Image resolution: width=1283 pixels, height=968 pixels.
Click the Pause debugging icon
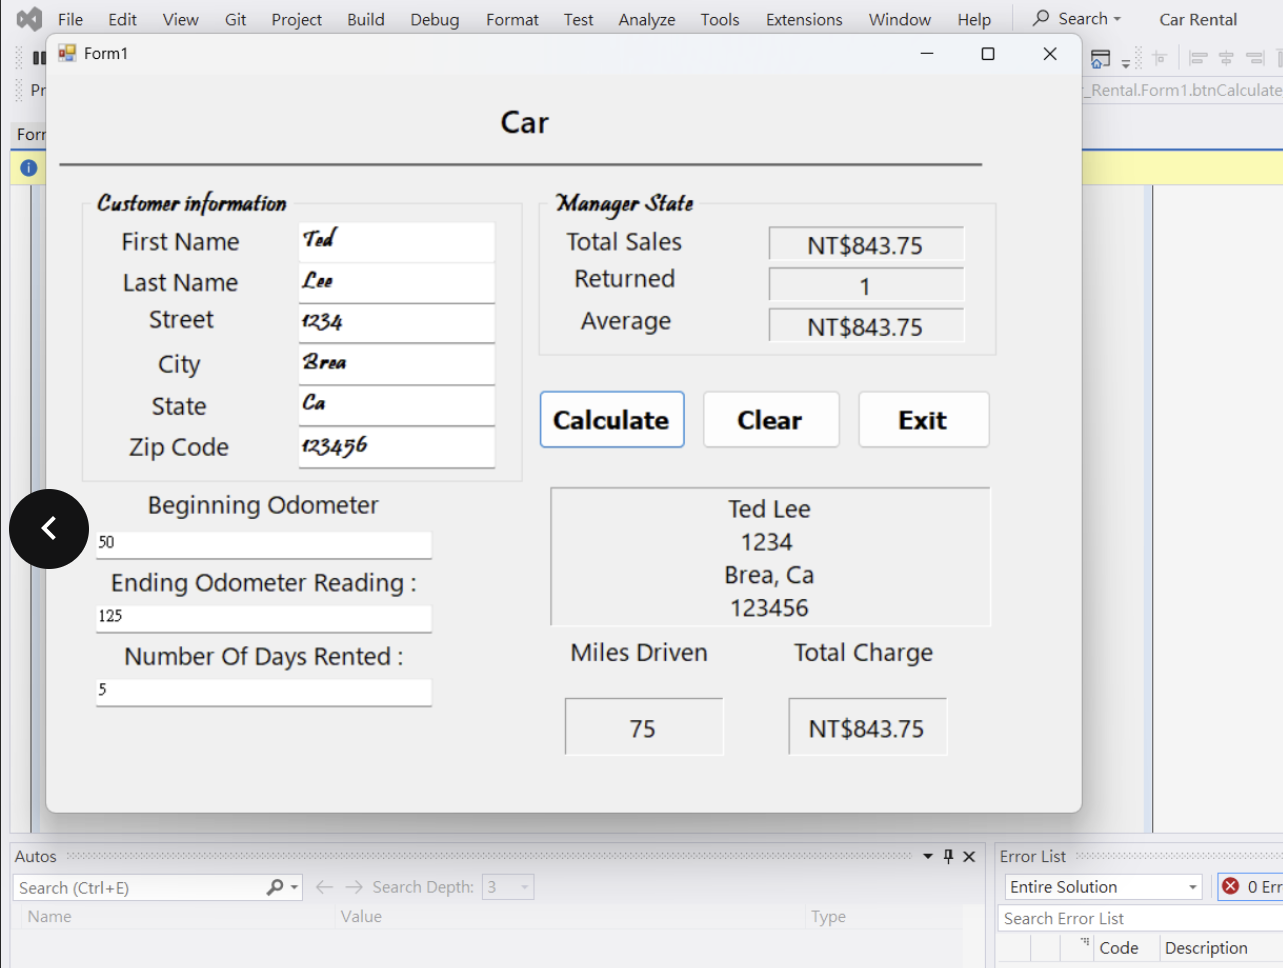tap(39, 58)
